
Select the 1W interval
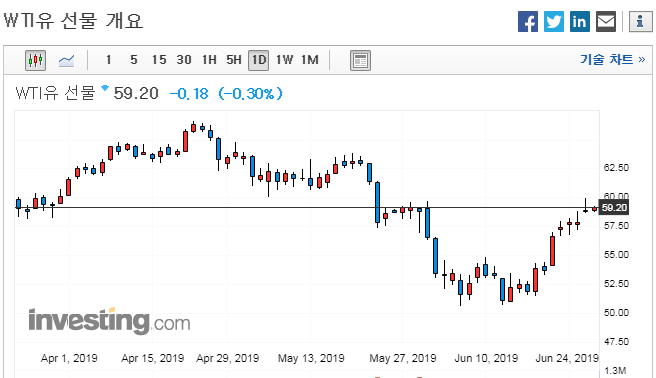click(284, 60)
